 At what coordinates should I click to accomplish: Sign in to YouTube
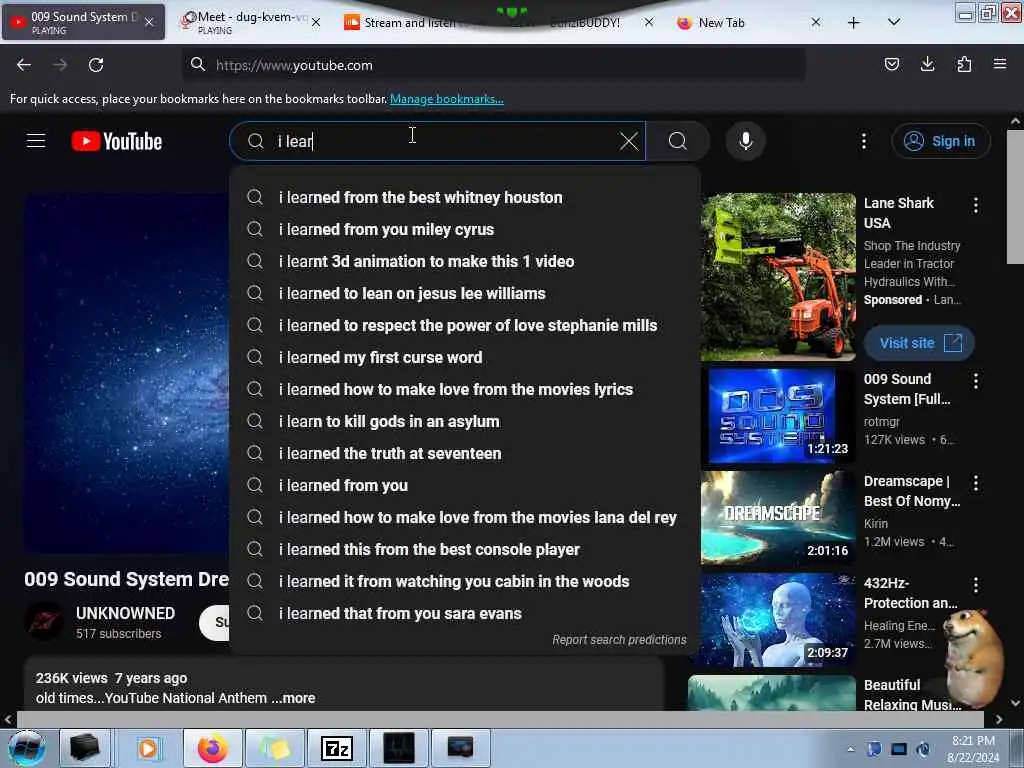(940, 141)
